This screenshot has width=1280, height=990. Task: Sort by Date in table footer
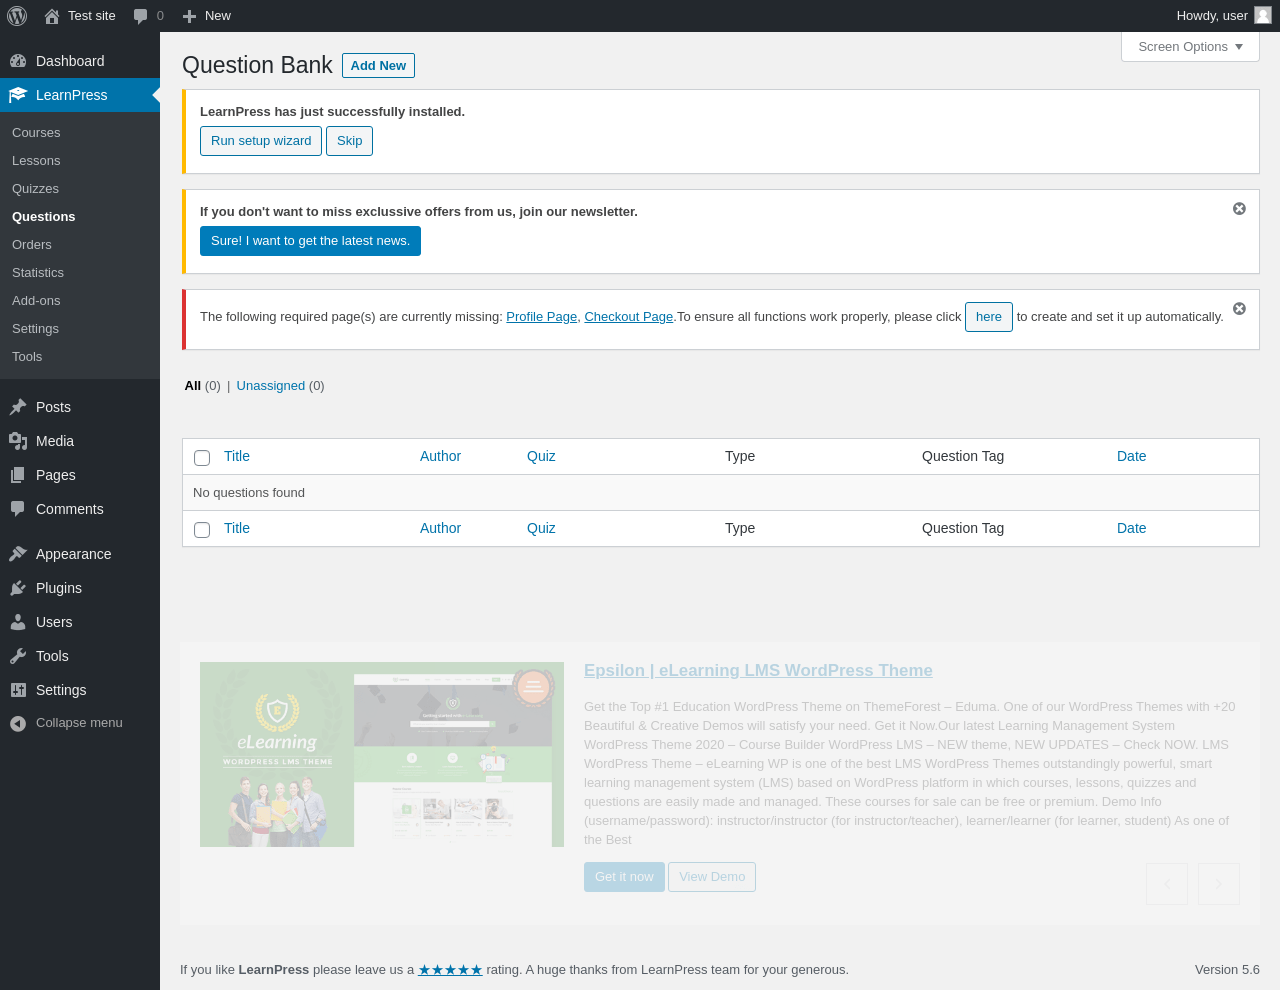coord(1131,528)
